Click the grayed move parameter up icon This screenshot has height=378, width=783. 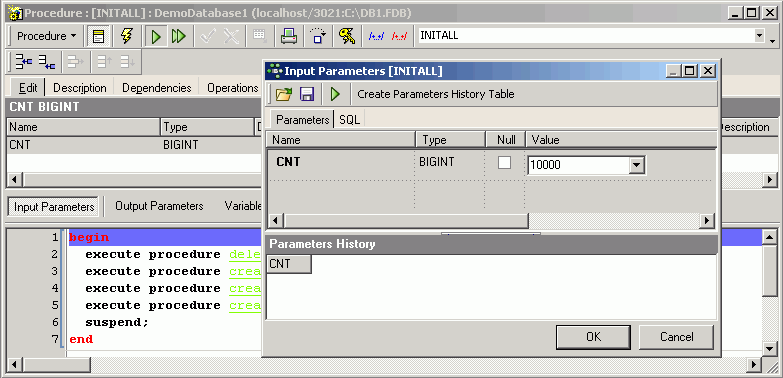click(x=104, y=62)
